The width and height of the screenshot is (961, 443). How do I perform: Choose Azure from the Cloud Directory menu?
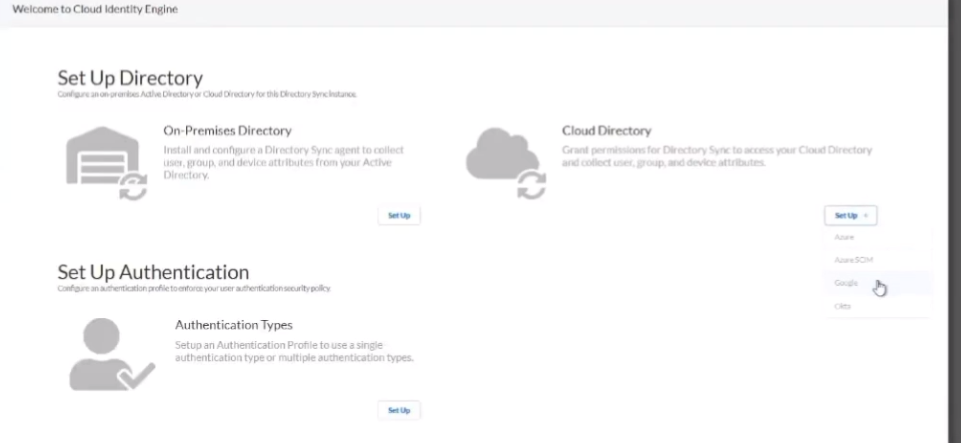(x=878, y=237)
